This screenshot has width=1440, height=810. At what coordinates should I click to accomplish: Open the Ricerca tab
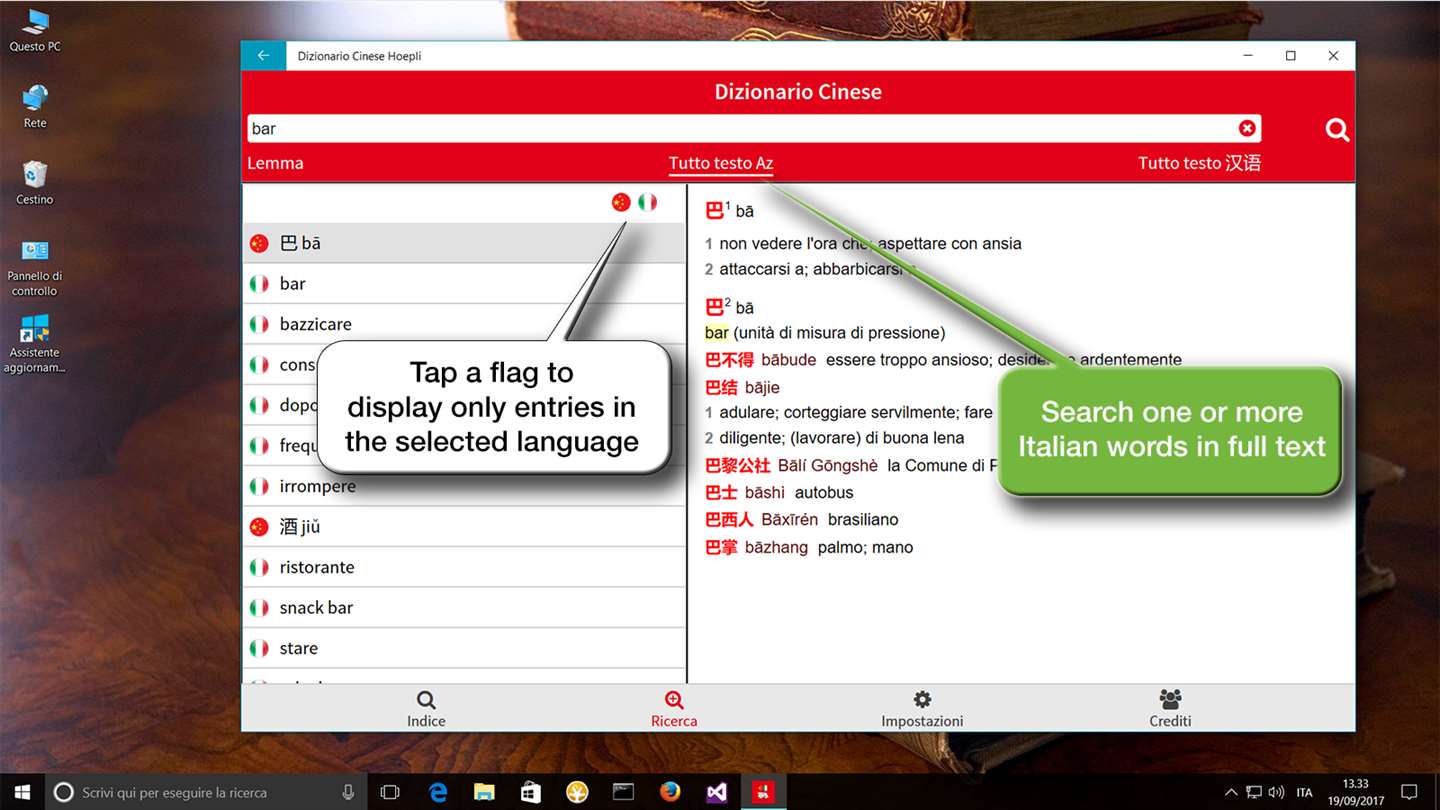click(674, 709)
